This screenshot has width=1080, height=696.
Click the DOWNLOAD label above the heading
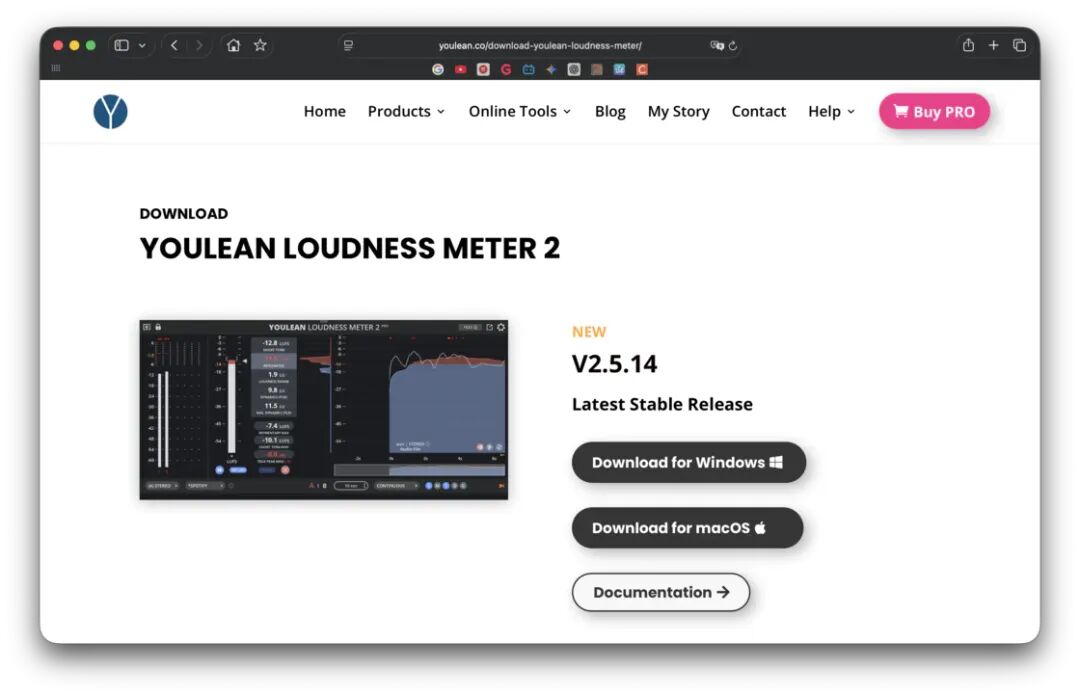pos(184,214)
